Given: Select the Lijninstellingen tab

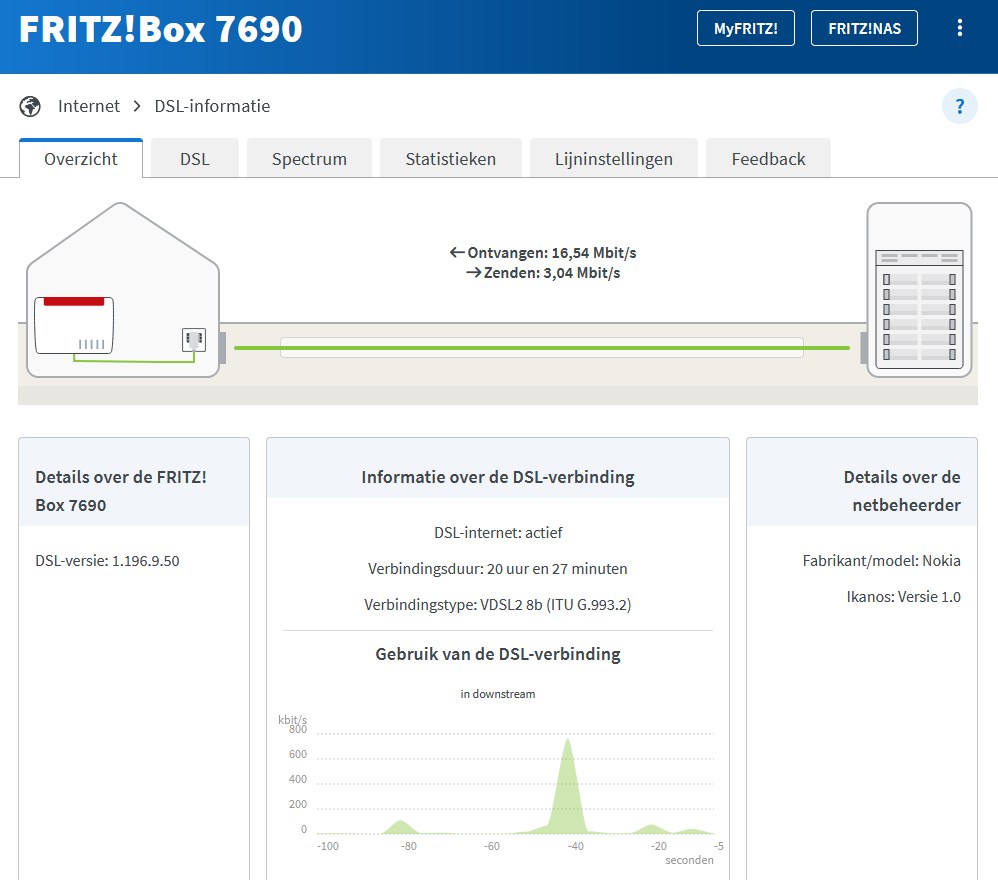Looking at the screenshot, I should coord(614,159).
